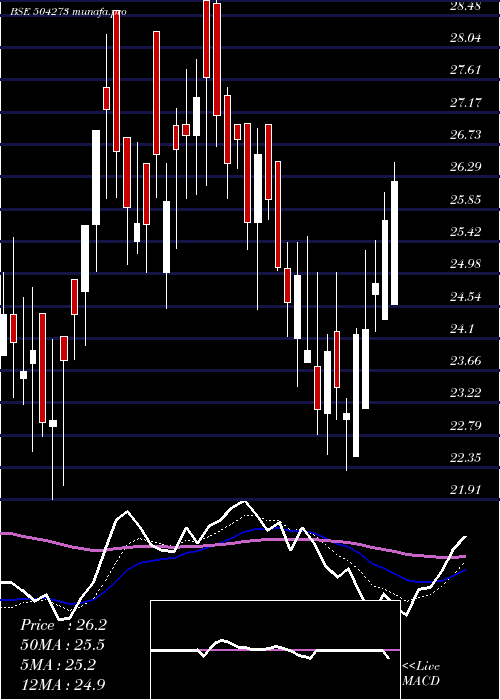Click the 25.85 price axis label
Viewport: 500px width, 700px height.
pos(466,200)
